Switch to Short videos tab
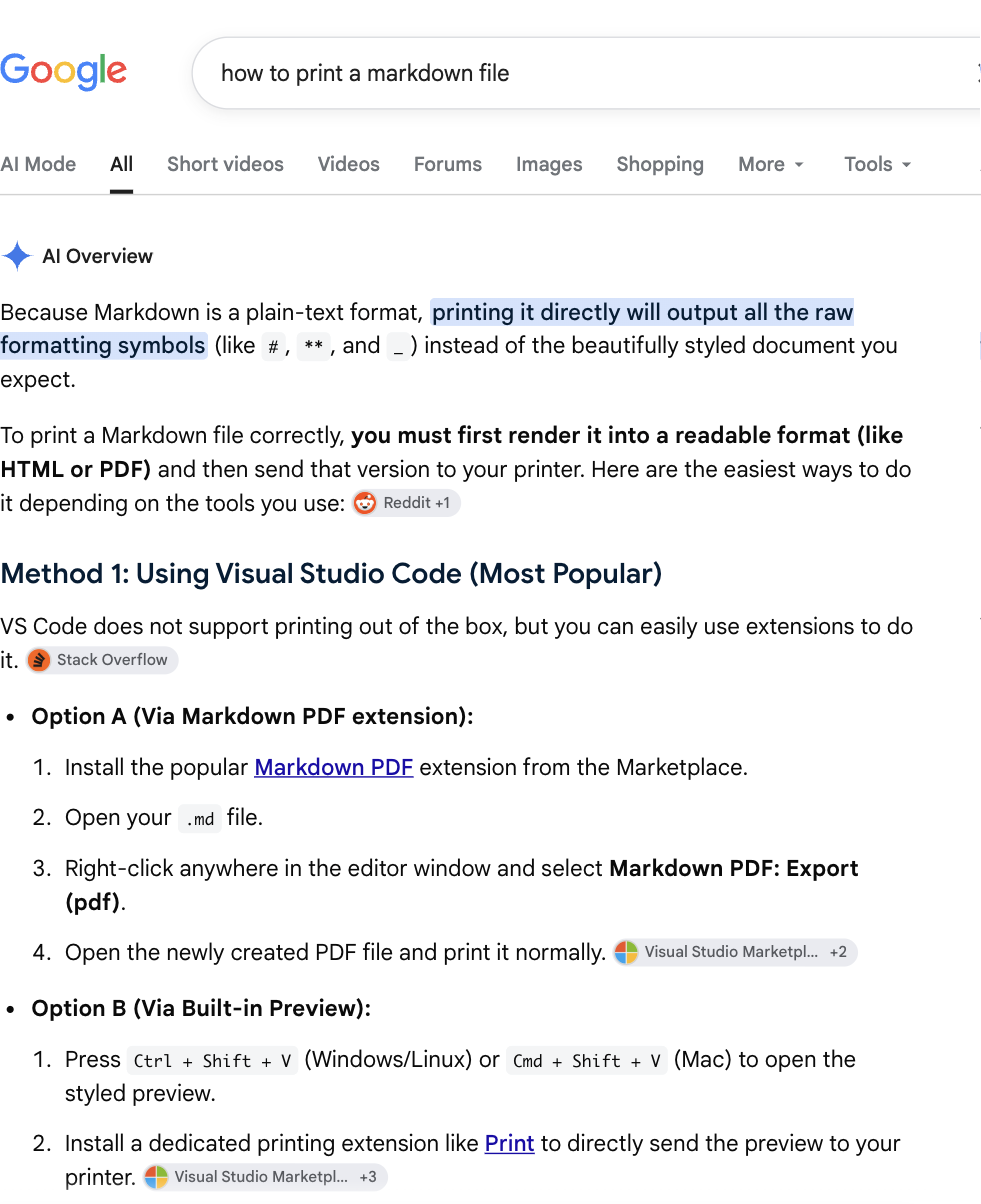This screenshot has height=1204, width=981. (x=225, y=164)
